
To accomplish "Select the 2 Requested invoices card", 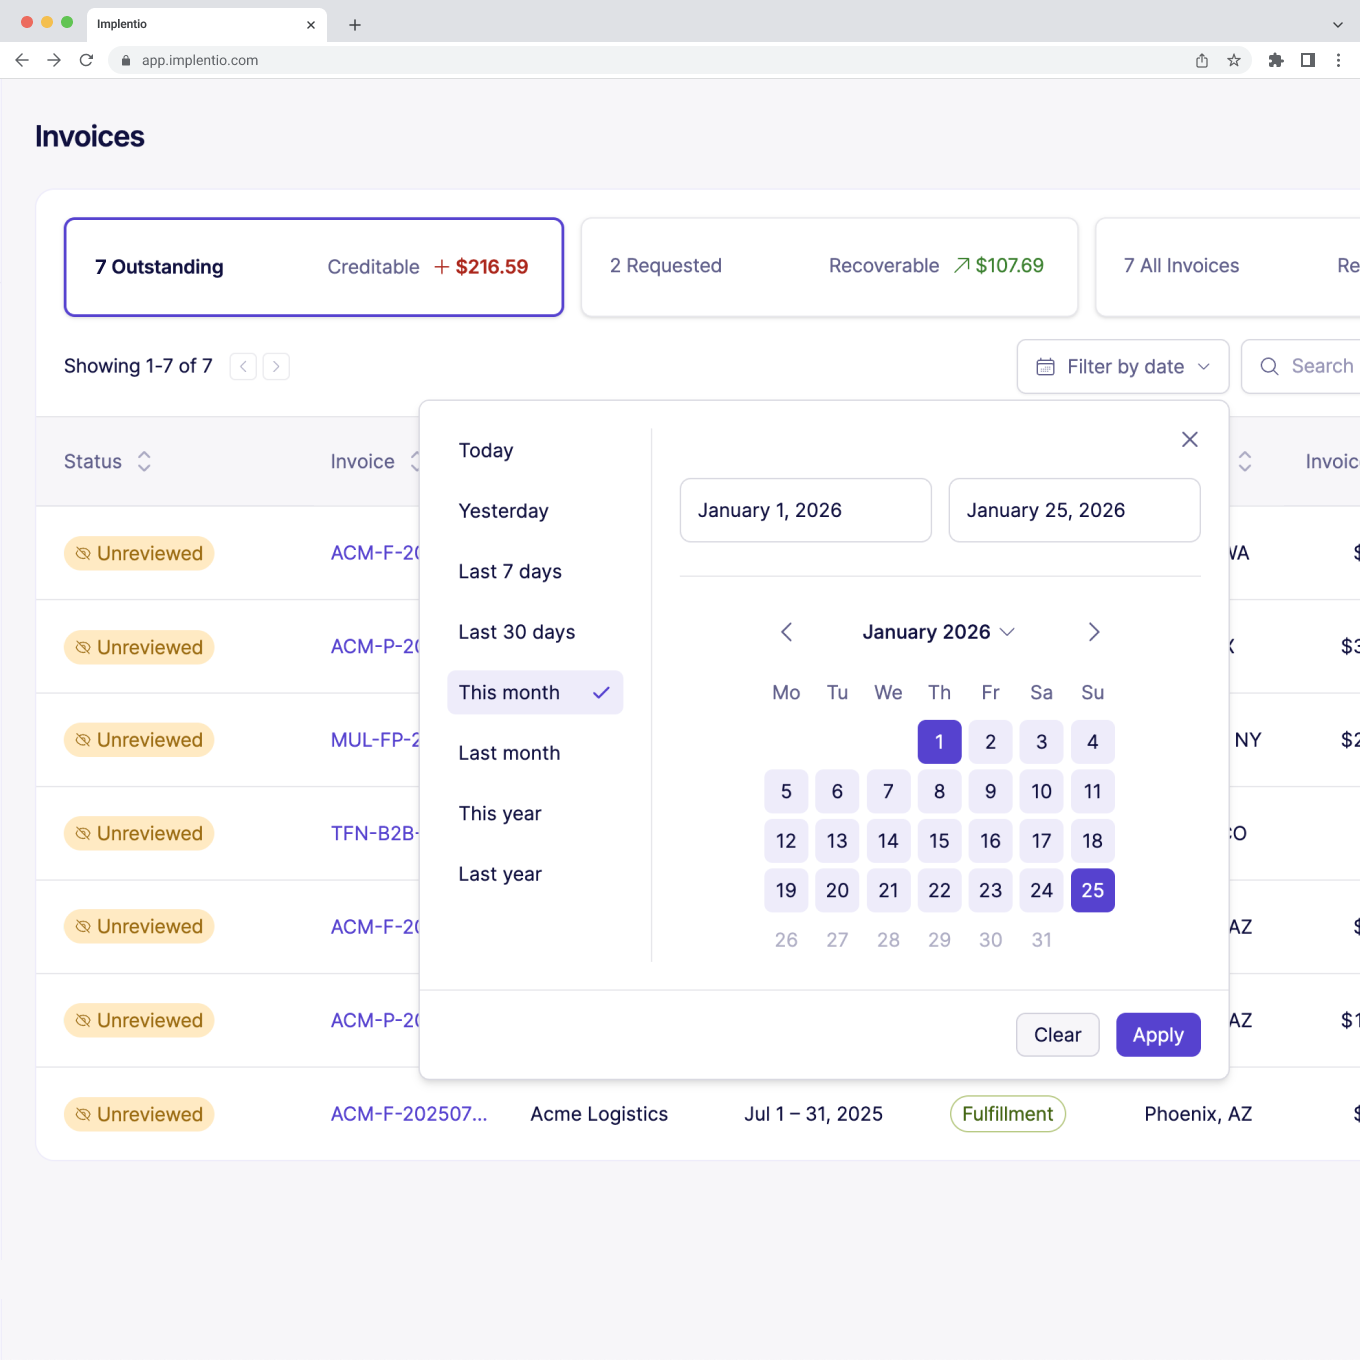I will click(828, 266).
